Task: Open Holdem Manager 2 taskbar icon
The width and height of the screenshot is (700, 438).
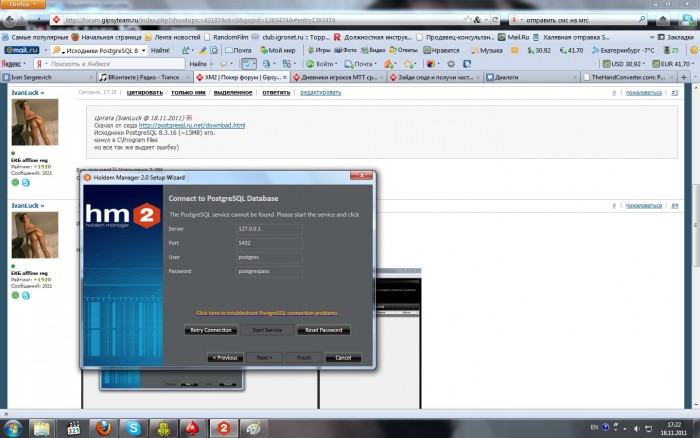Action: coord(223,428)
